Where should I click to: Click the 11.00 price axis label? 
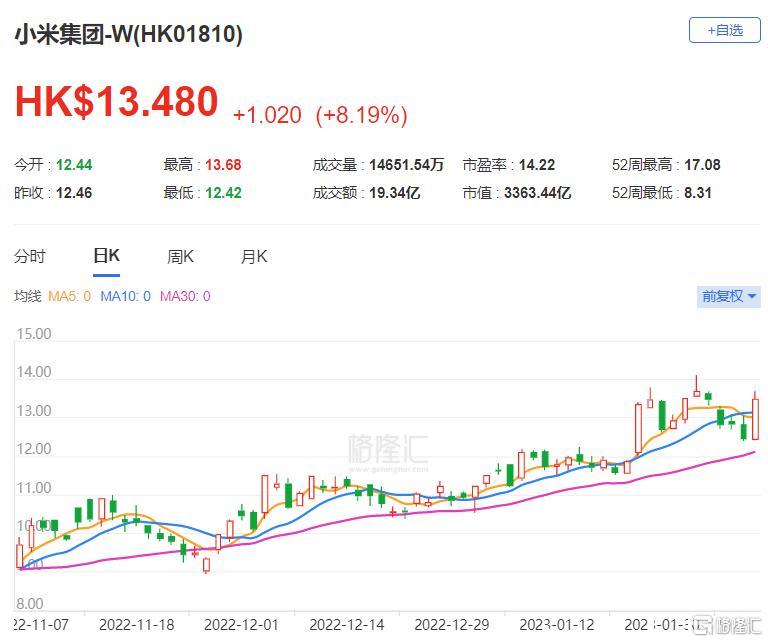[34, 488]
